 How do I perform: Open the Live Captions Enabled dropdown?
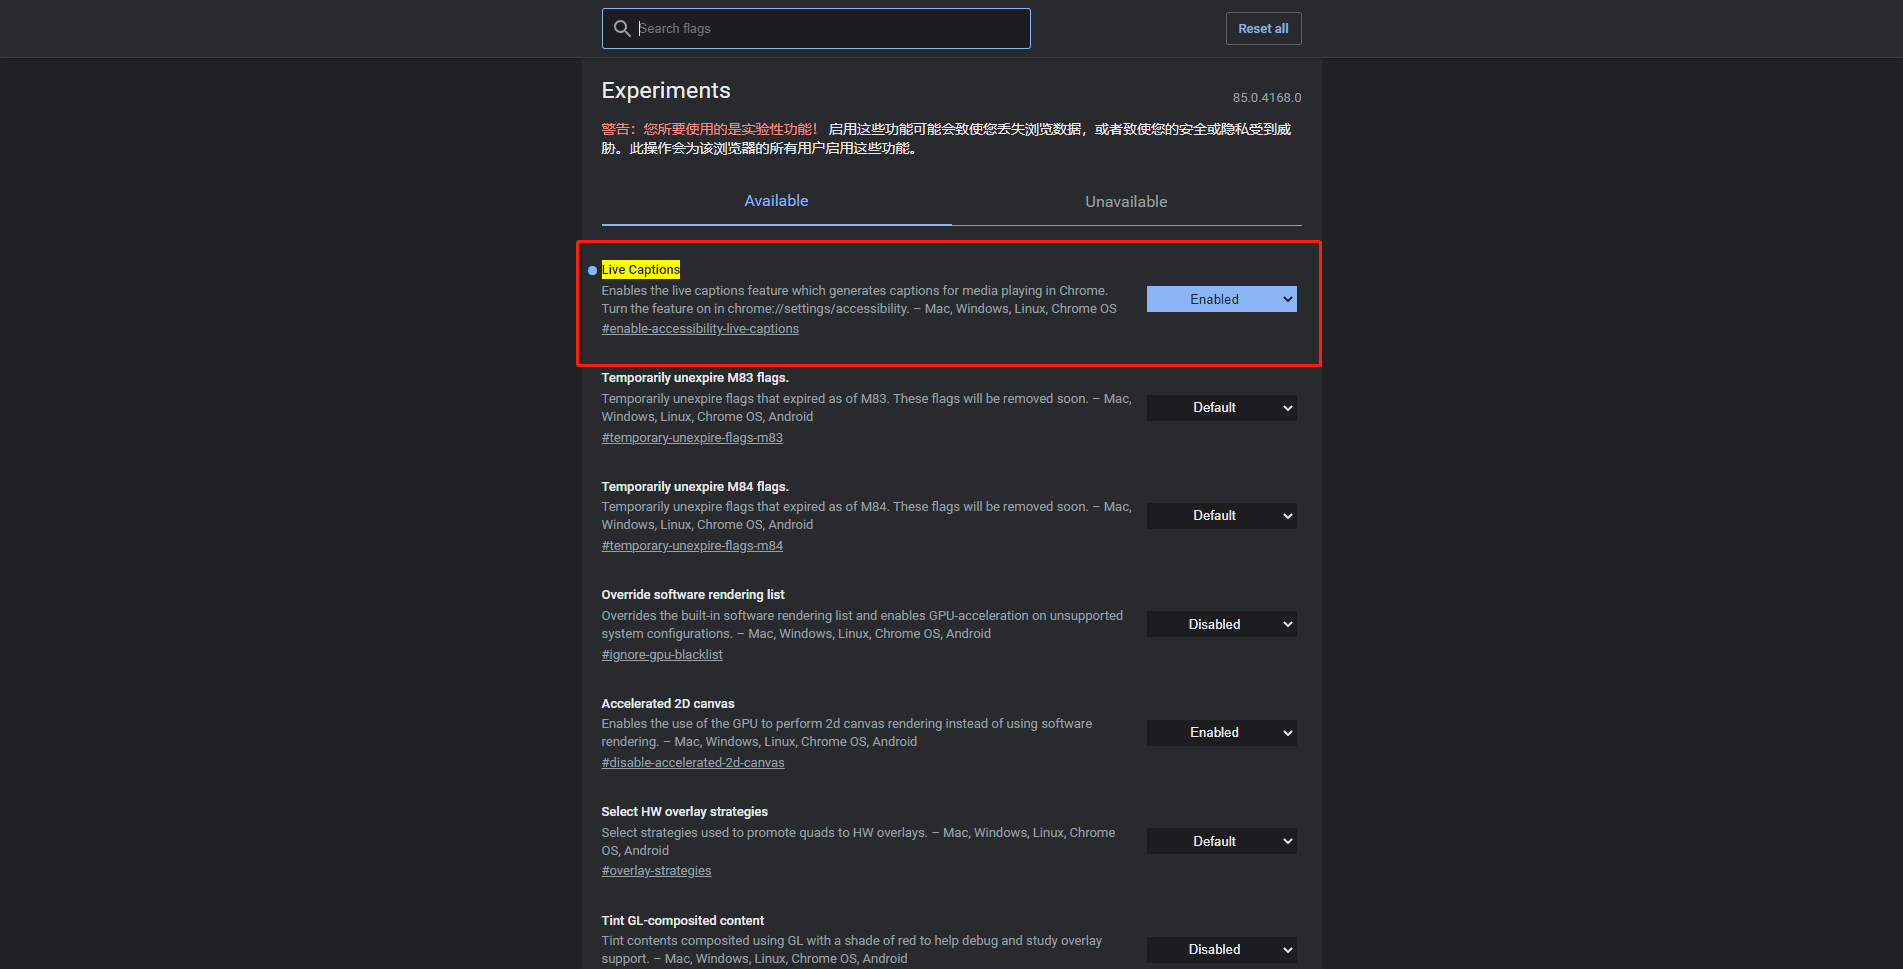point(1221,299)
